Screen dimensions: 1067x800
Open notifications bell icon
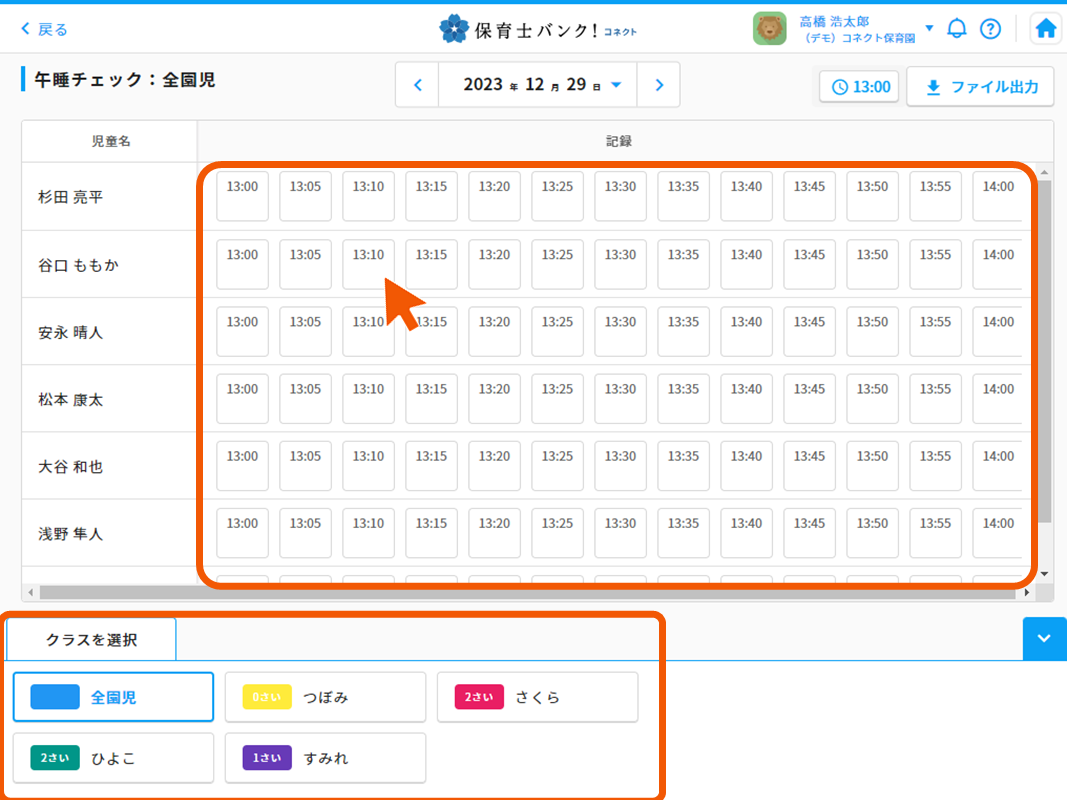(x=957, y=28)
